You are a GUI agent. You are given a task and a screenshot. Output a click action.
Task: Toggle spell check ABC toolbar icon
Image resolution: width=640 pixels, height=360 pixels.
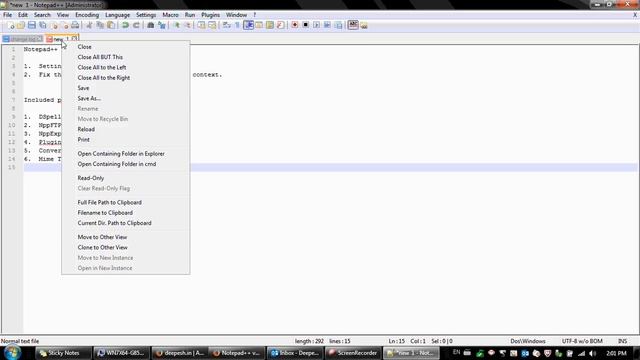[x=353, y=25]
